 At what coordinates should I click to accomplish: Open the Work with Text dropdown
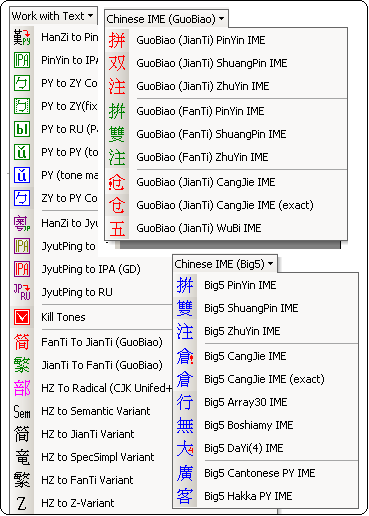coord(53,16)
